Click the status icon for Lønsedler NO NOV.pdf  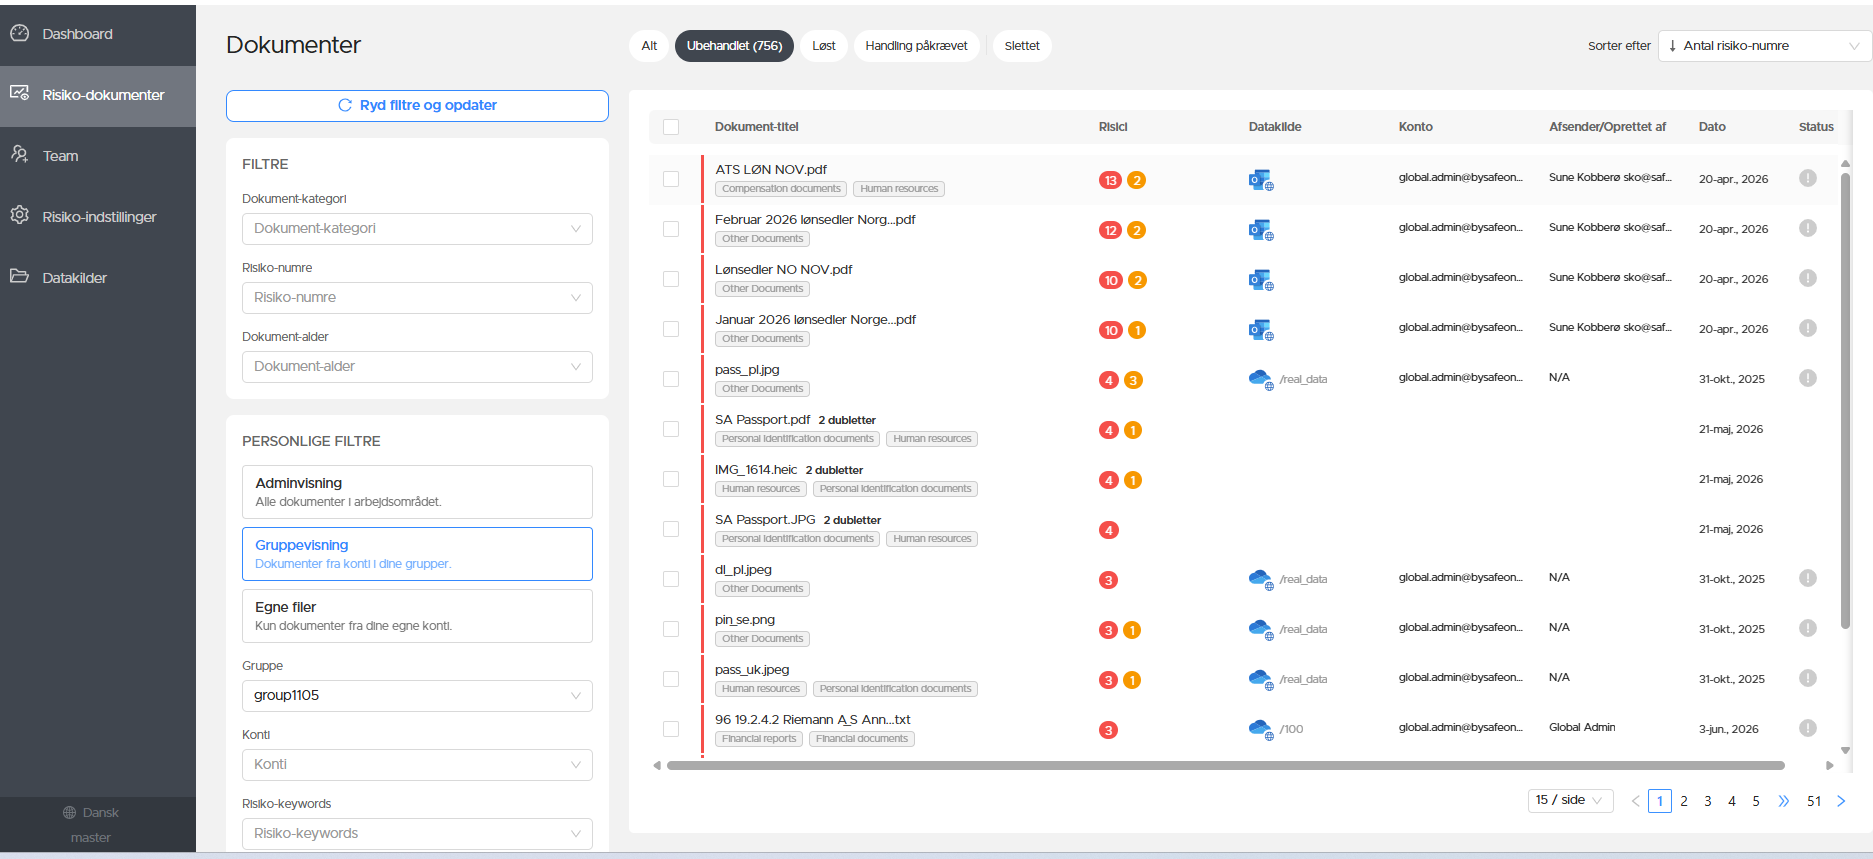pyautogui.click(x=1807, y=278)
